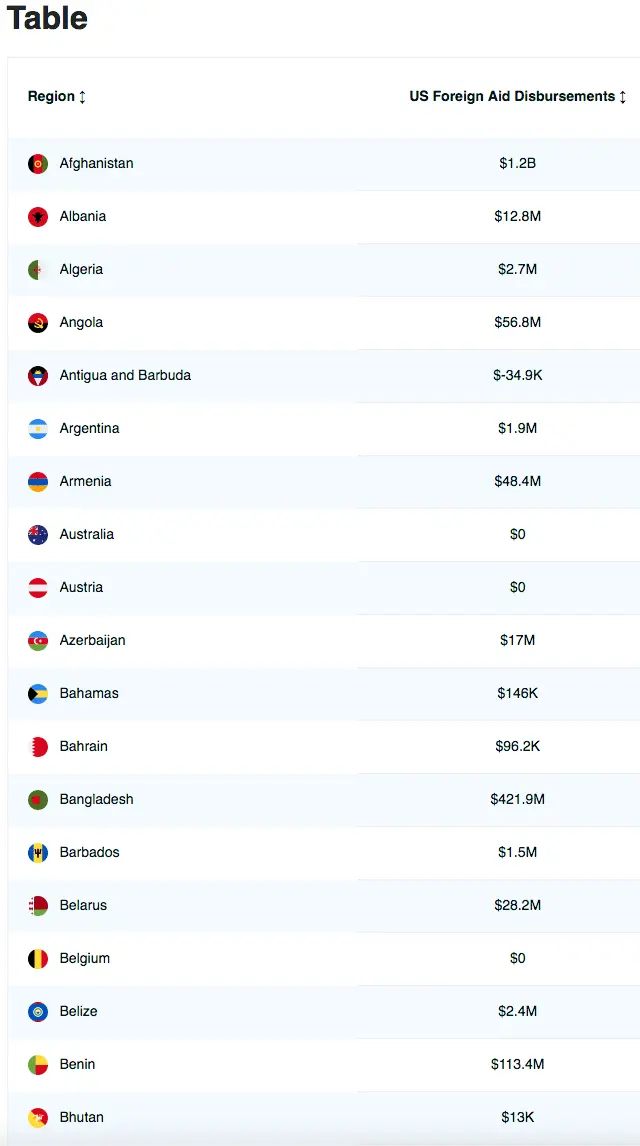
Task: Click the Region column header
Action: [x=51, y=96]
